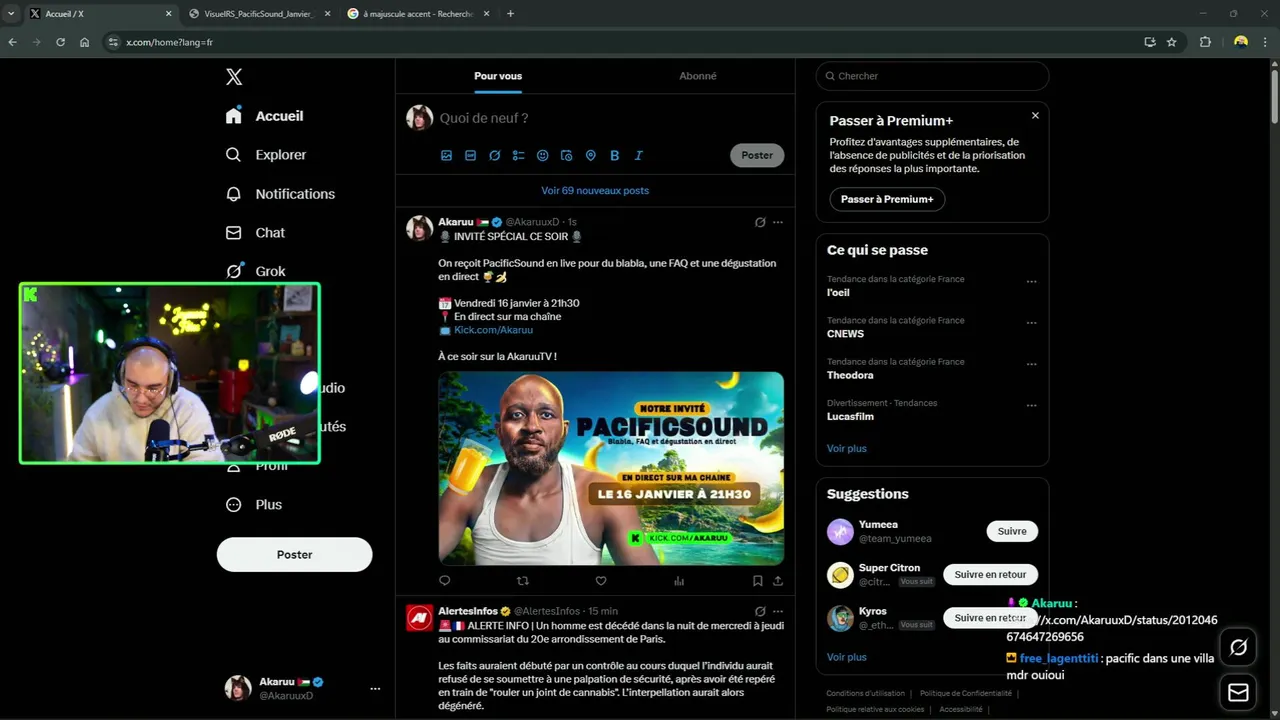Viewport: 1280px width, 720px height.
Task: Open a new browser tab
Action: [x=510, y=14]
